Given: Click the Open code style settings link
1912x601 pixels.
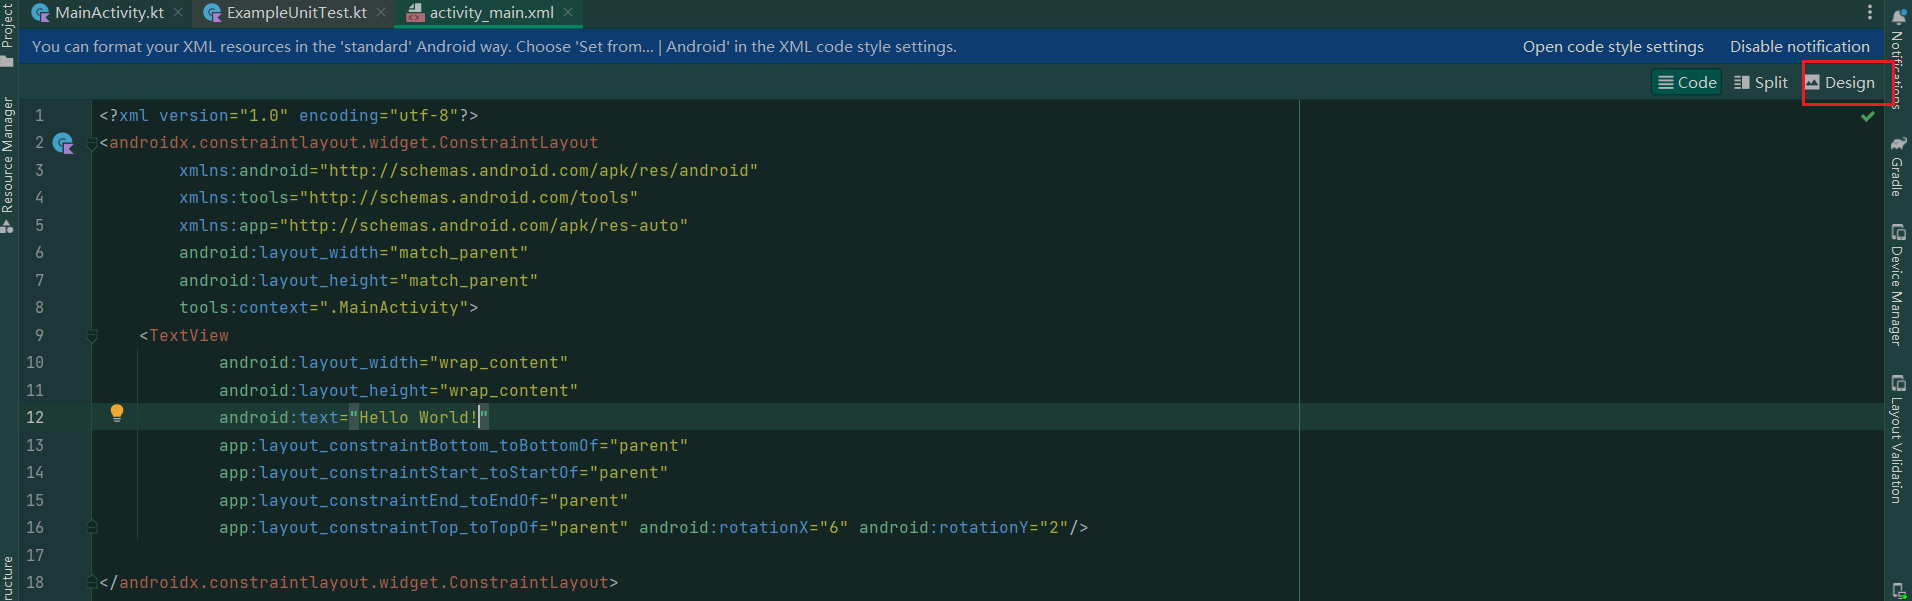Looking at the screenshot, I should click(1613, 47).
